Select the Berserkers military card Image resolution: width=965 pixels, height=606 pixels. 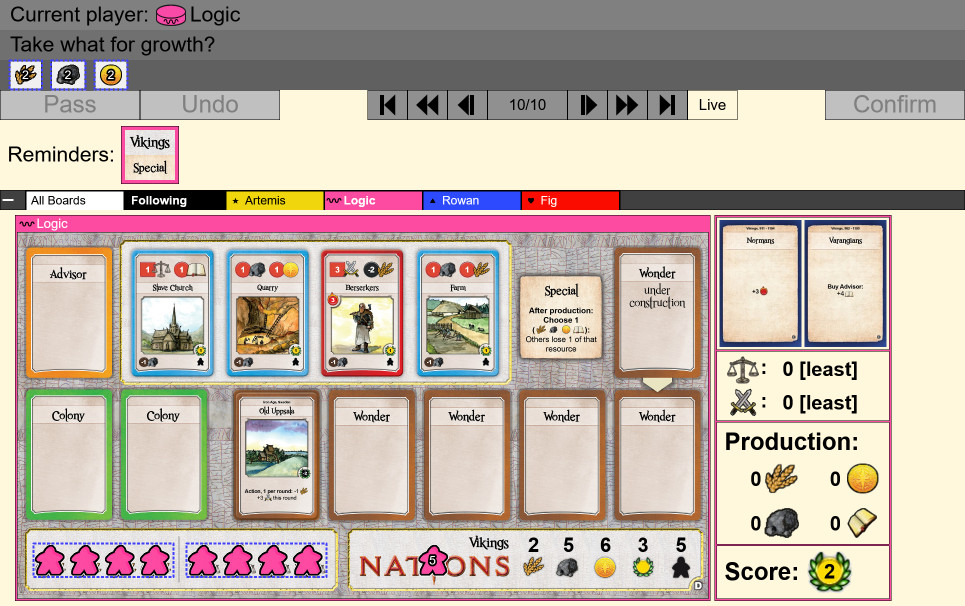pyautogui.click(x=362, y=313)
